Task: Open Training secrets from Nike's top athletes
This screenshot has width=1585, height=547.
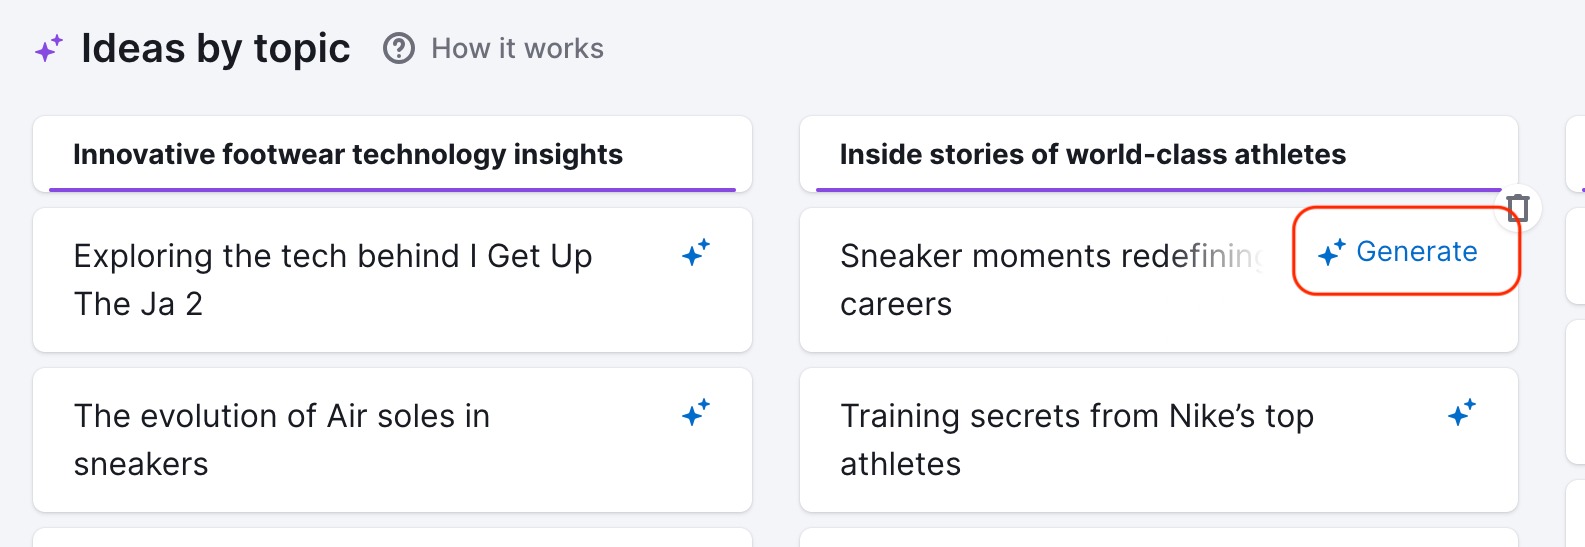Action: [1077, 440]
